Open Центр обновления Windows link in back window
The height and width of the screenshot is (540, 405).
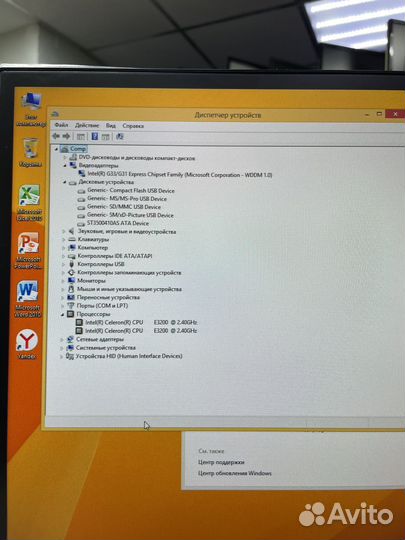tap(235, 473)
